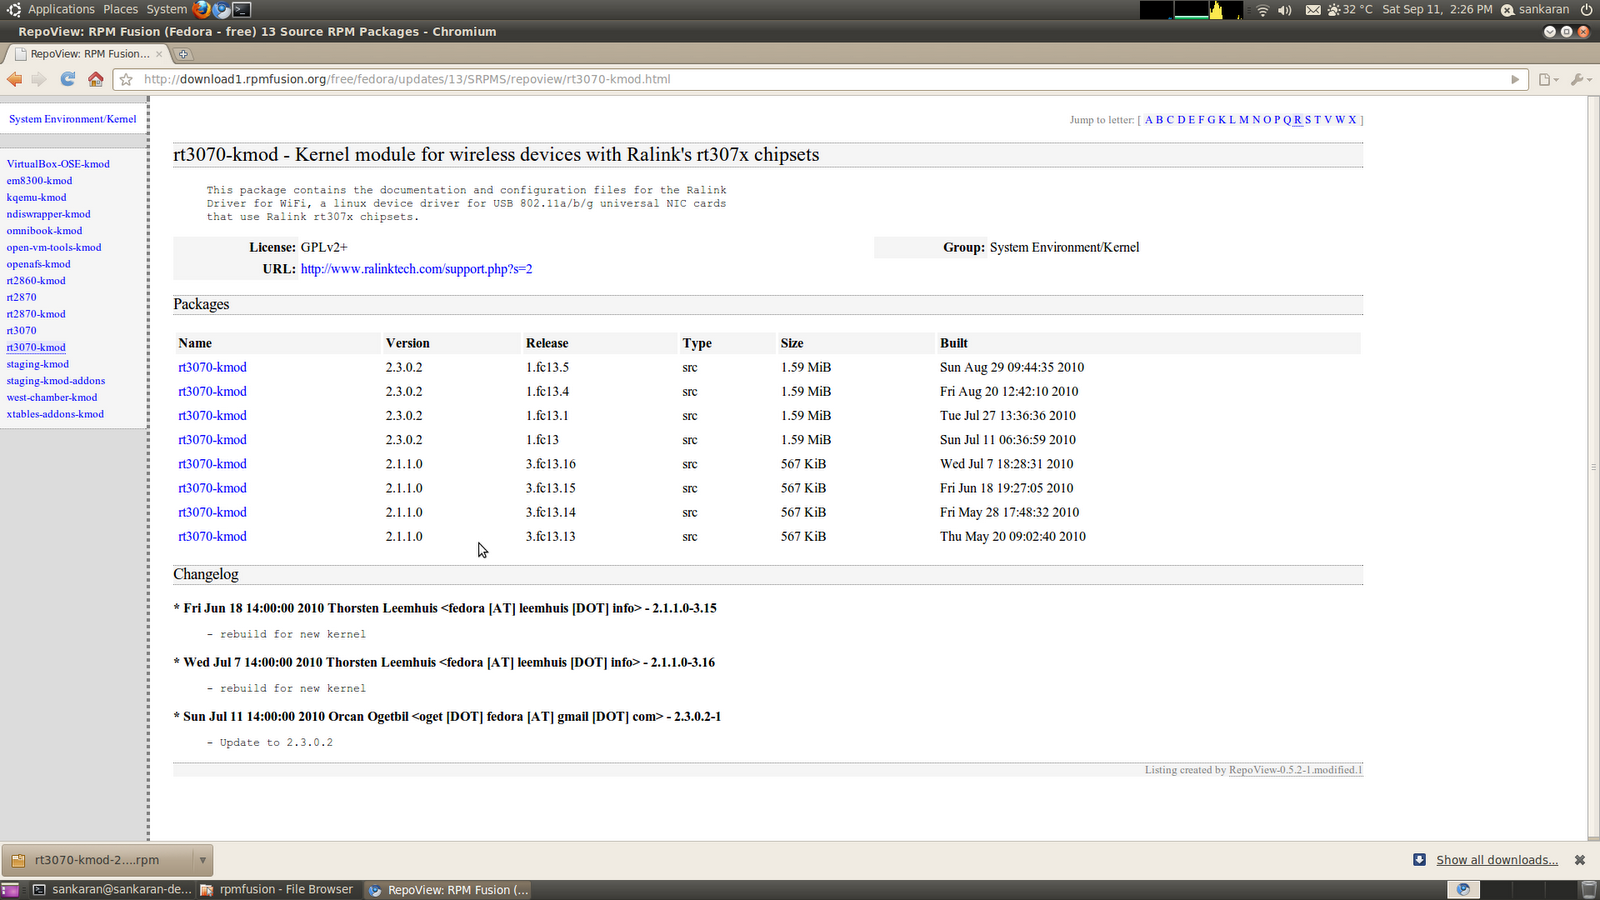
Task: Open the Ubuntu logo main menu icon
Action: (x=14, y=9)
